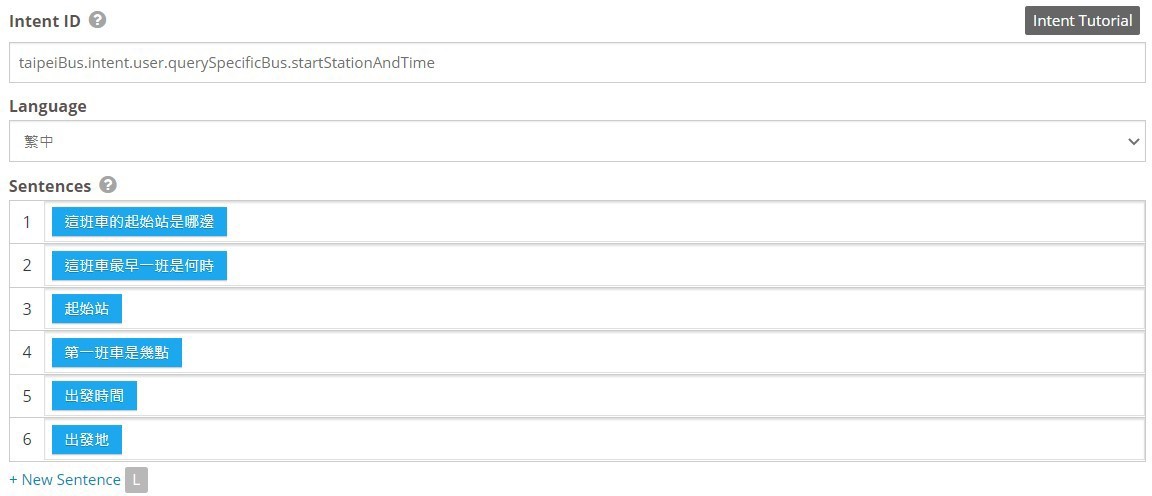Image resolution: width=1152 pixels, height=496 pixels.
Task: Select sentence tag 第一班車是幾點
Action: click(117, 353)
